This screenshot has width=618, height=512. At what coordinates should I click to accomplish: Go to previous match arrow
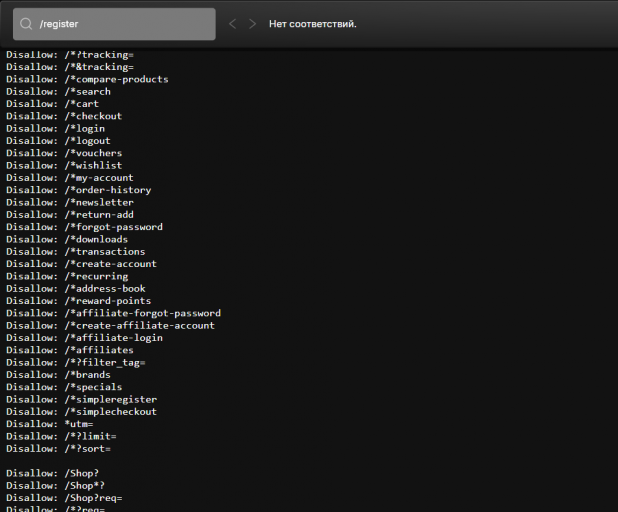tap(233, 24)
